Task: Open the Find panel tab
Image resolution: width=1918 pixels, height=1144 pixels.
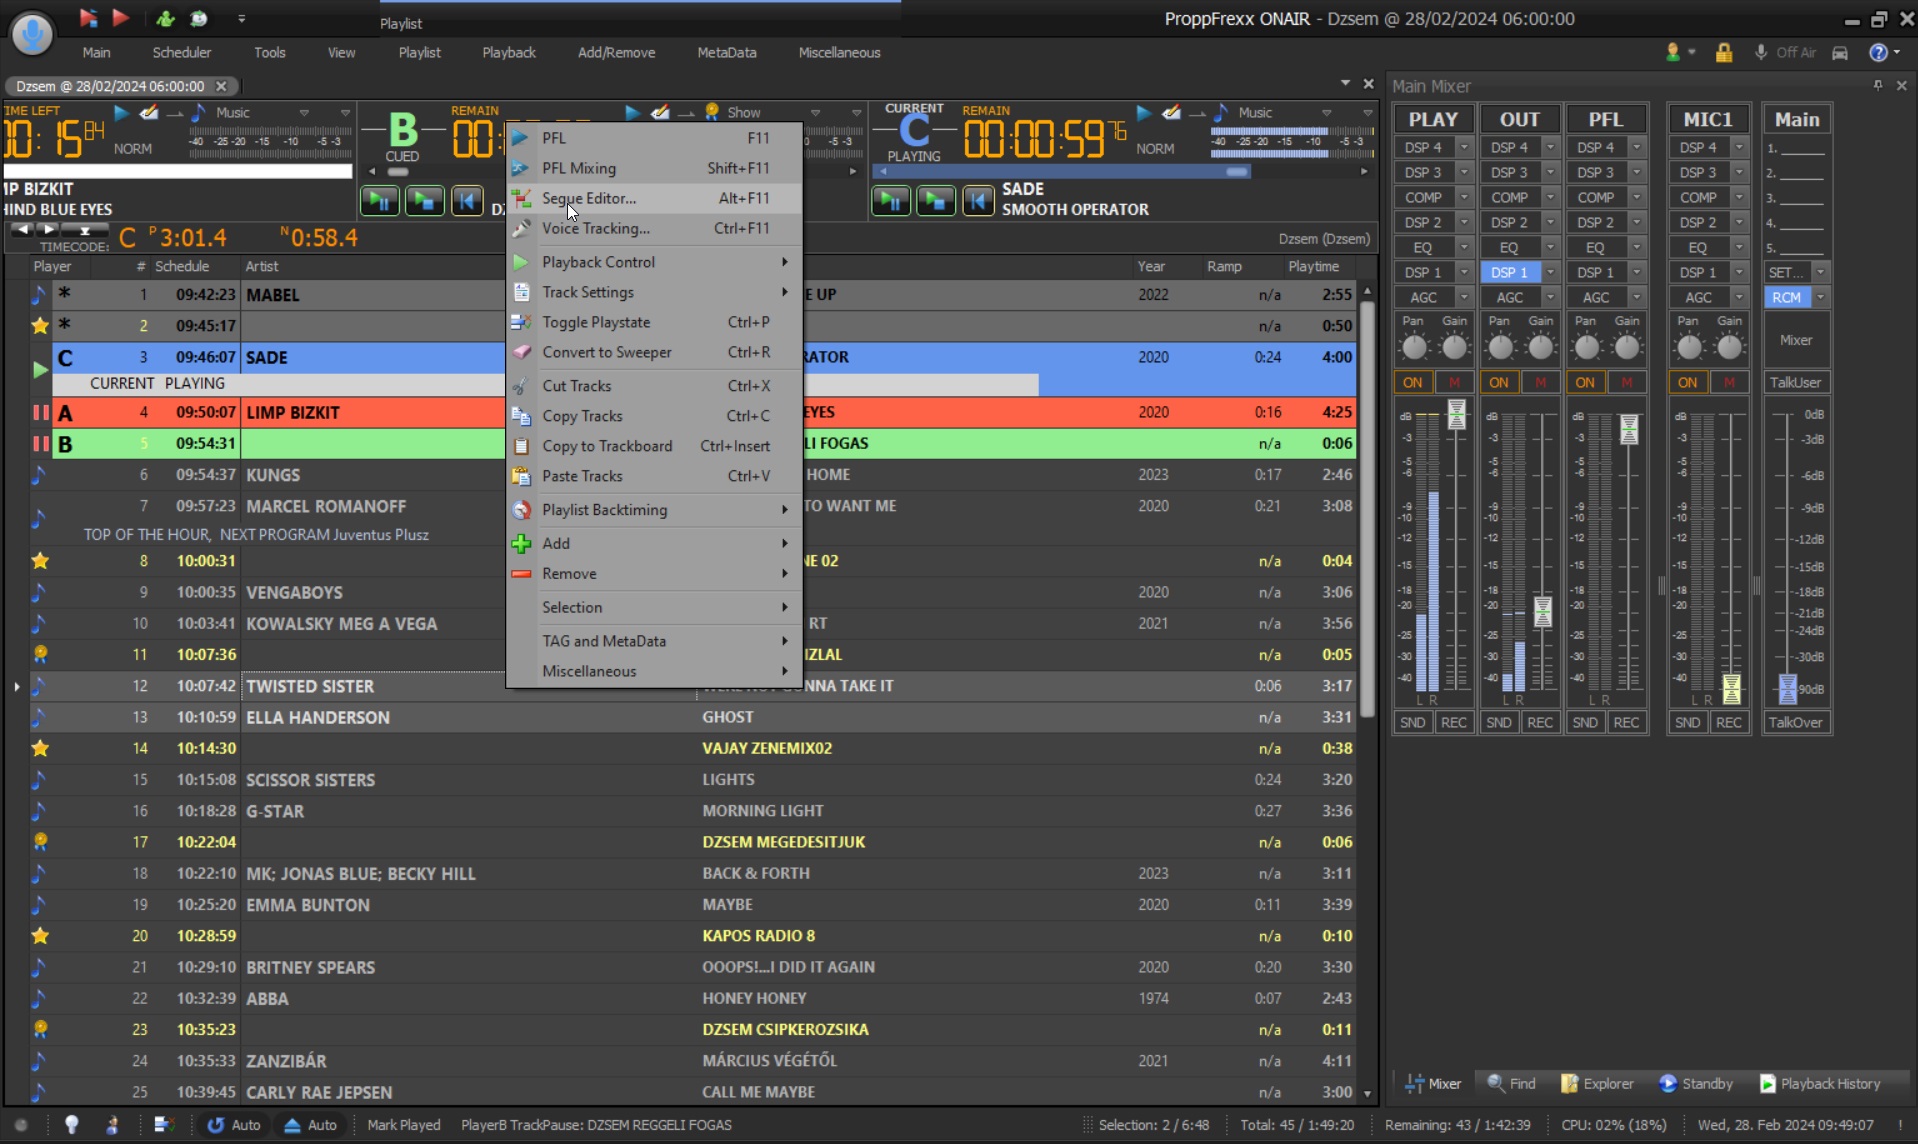Action: click(1510, 1083)
